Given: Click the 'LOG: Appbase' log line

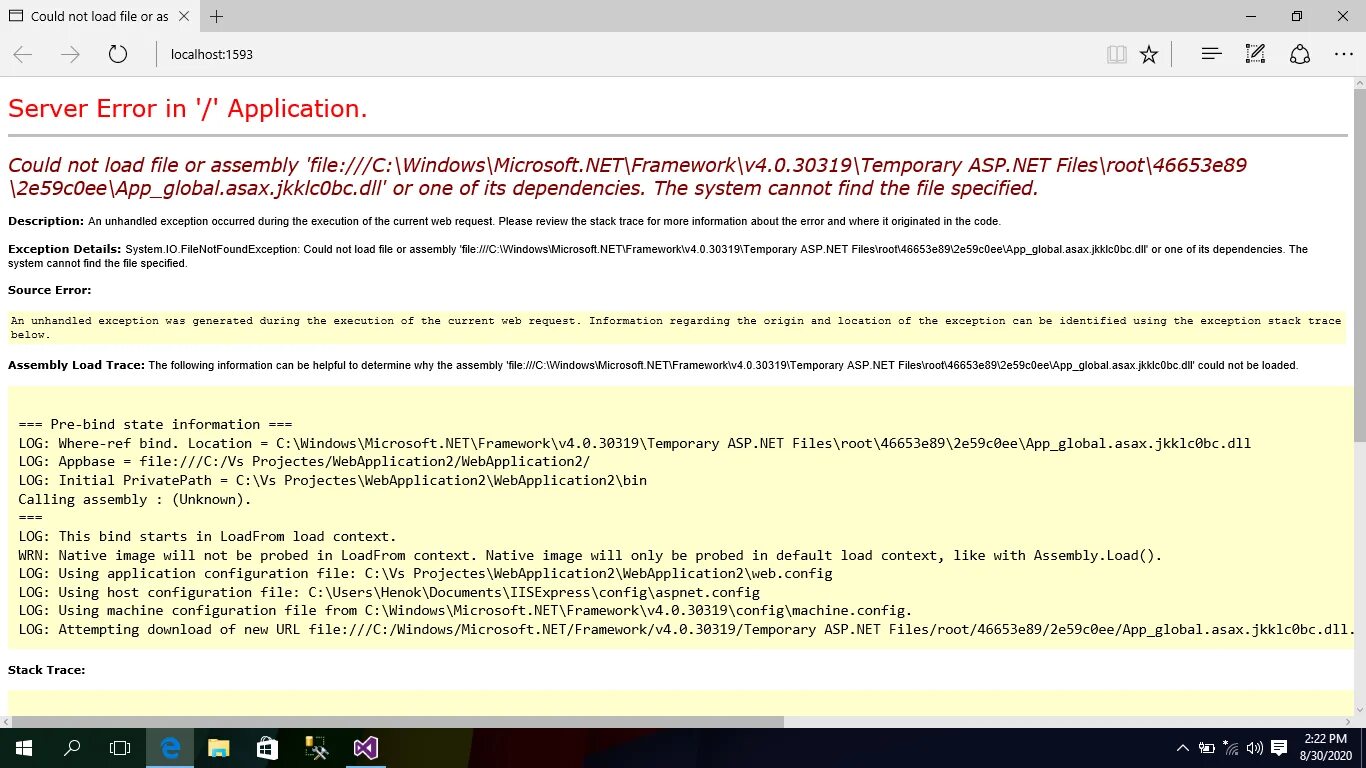Looking at the screenshot, I should 304,461.
